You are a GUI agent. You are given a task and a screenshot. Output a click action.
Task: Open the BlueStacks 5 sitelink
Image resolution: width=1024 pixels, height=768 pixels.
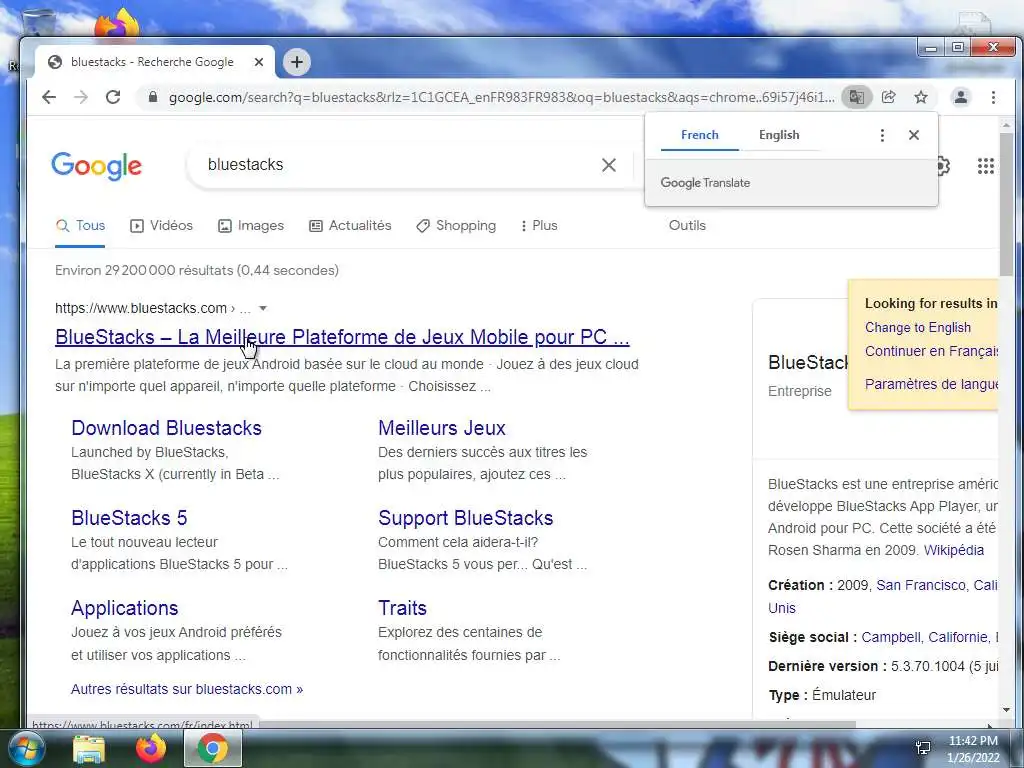(x=129, y=519)
